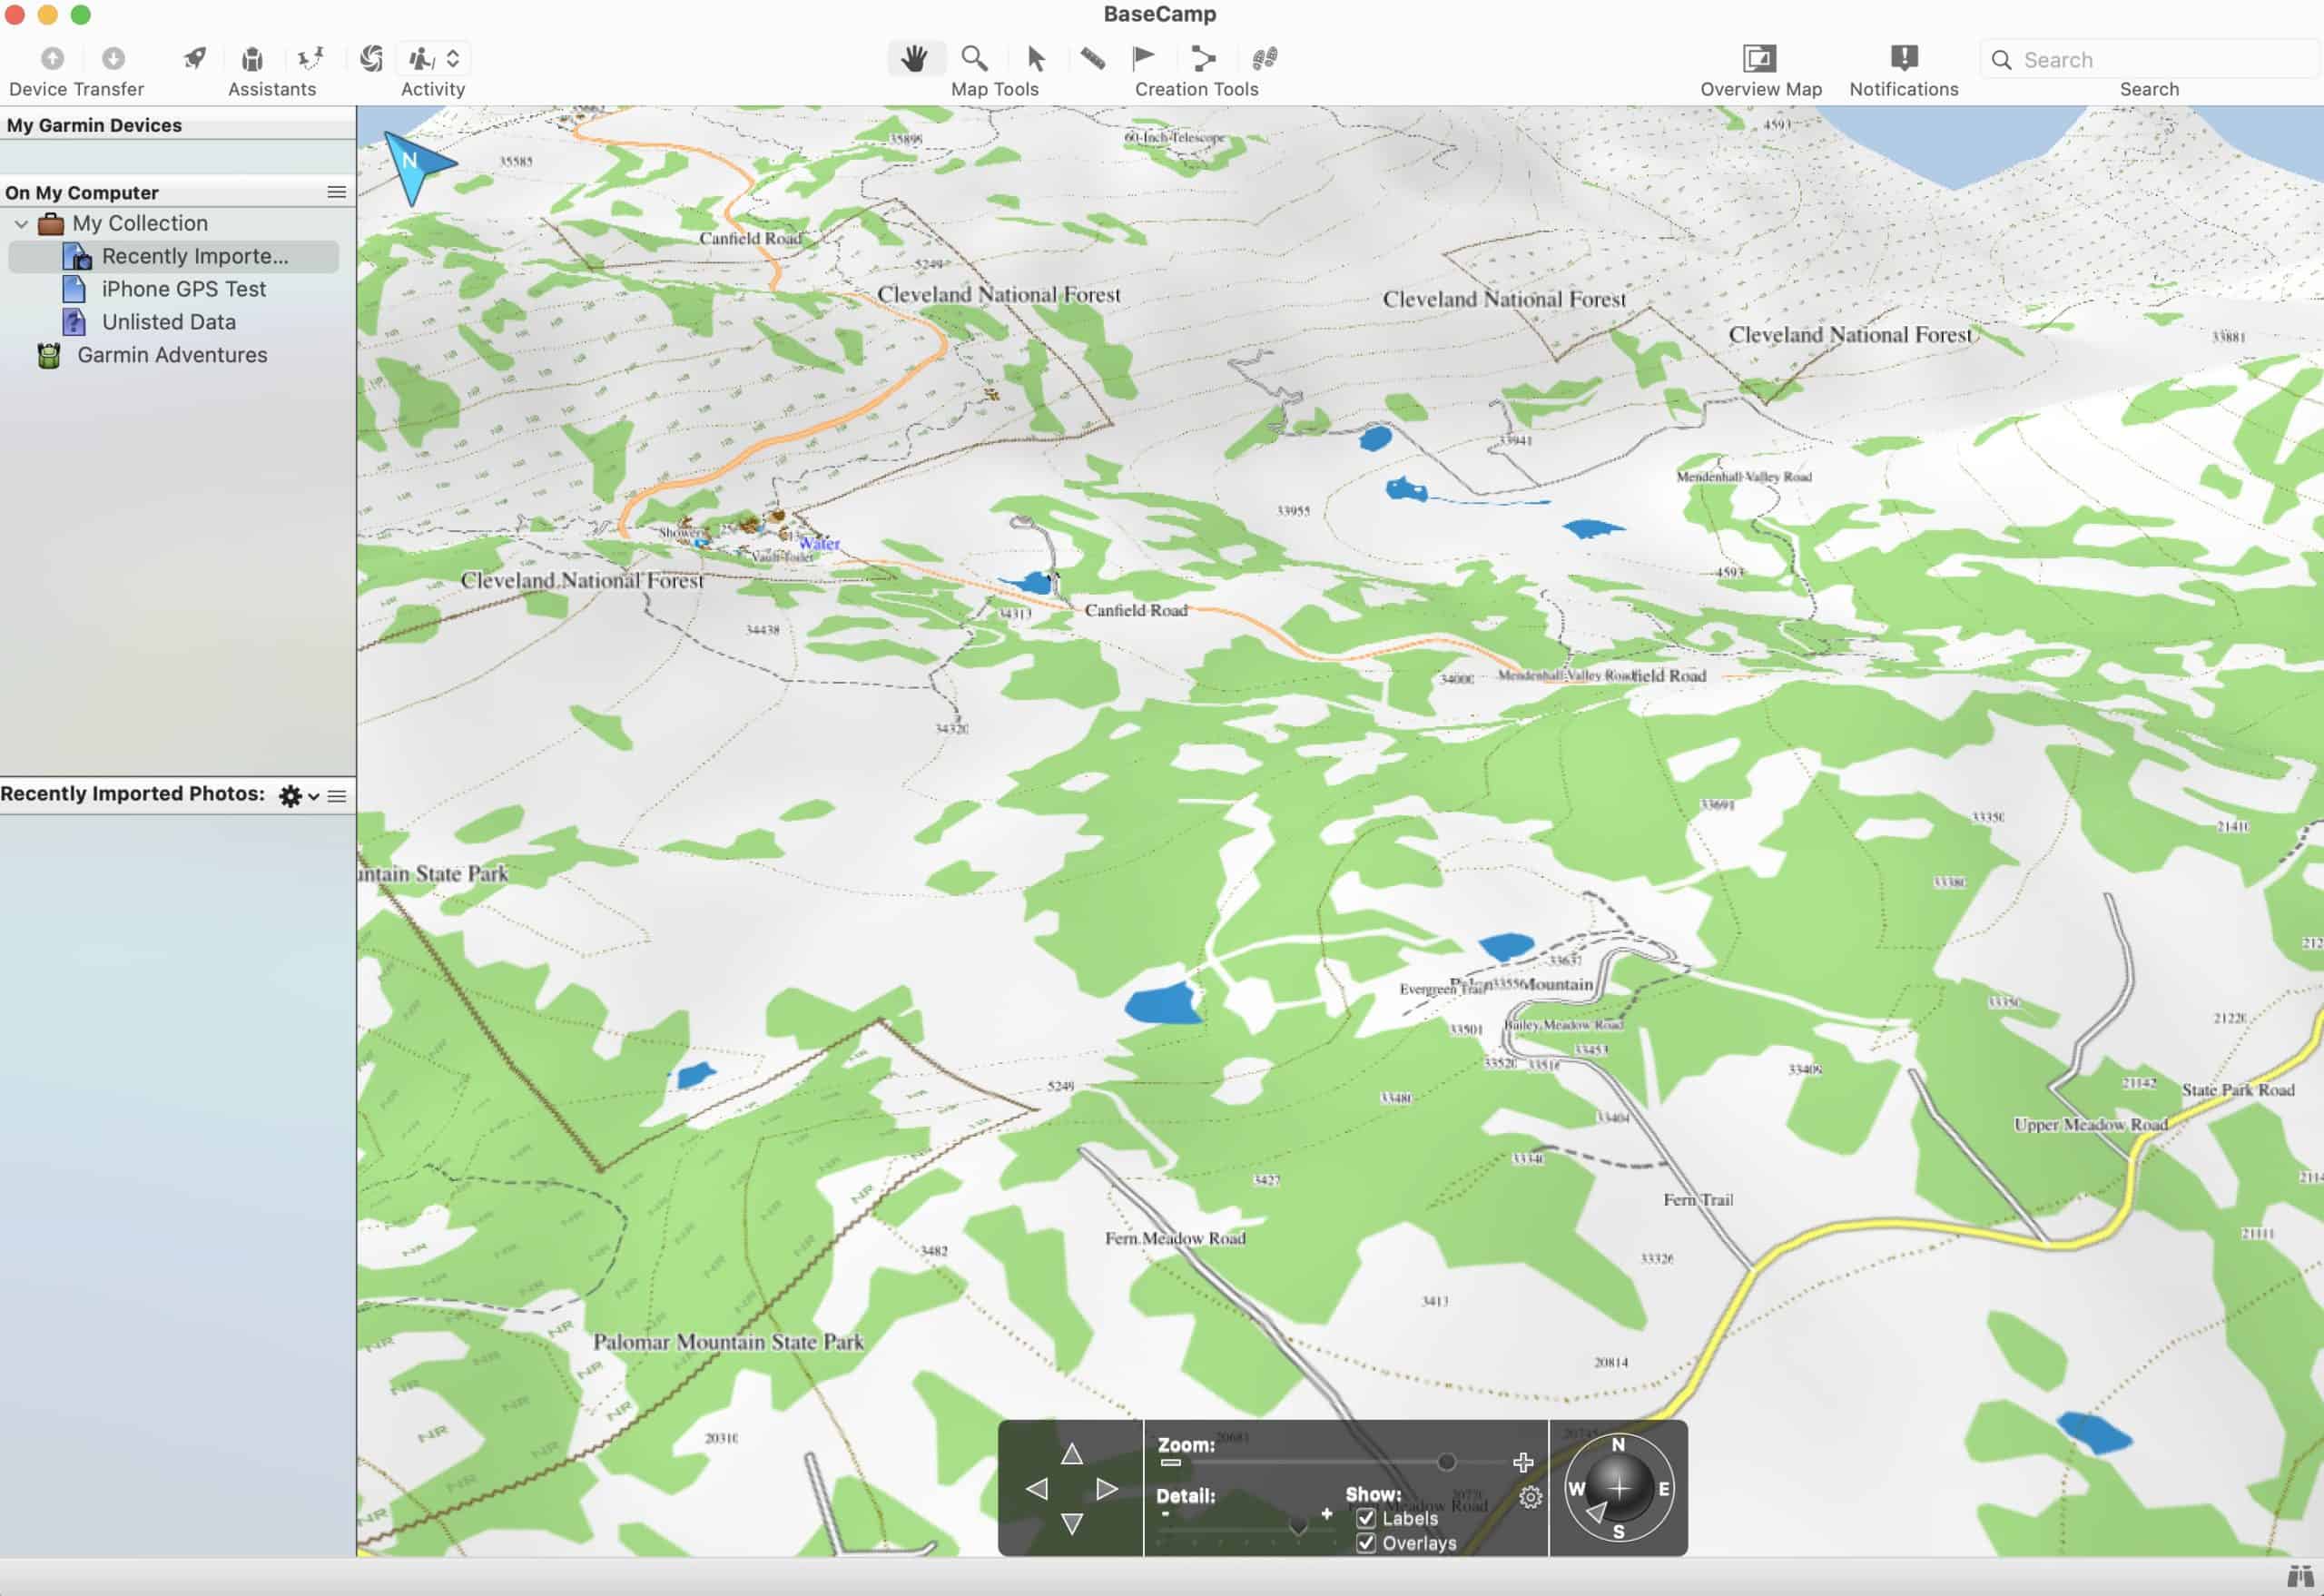Open the On My Computer list options menu
Viewport: 2324px width, 1596px height.
[x=337, y=192]
